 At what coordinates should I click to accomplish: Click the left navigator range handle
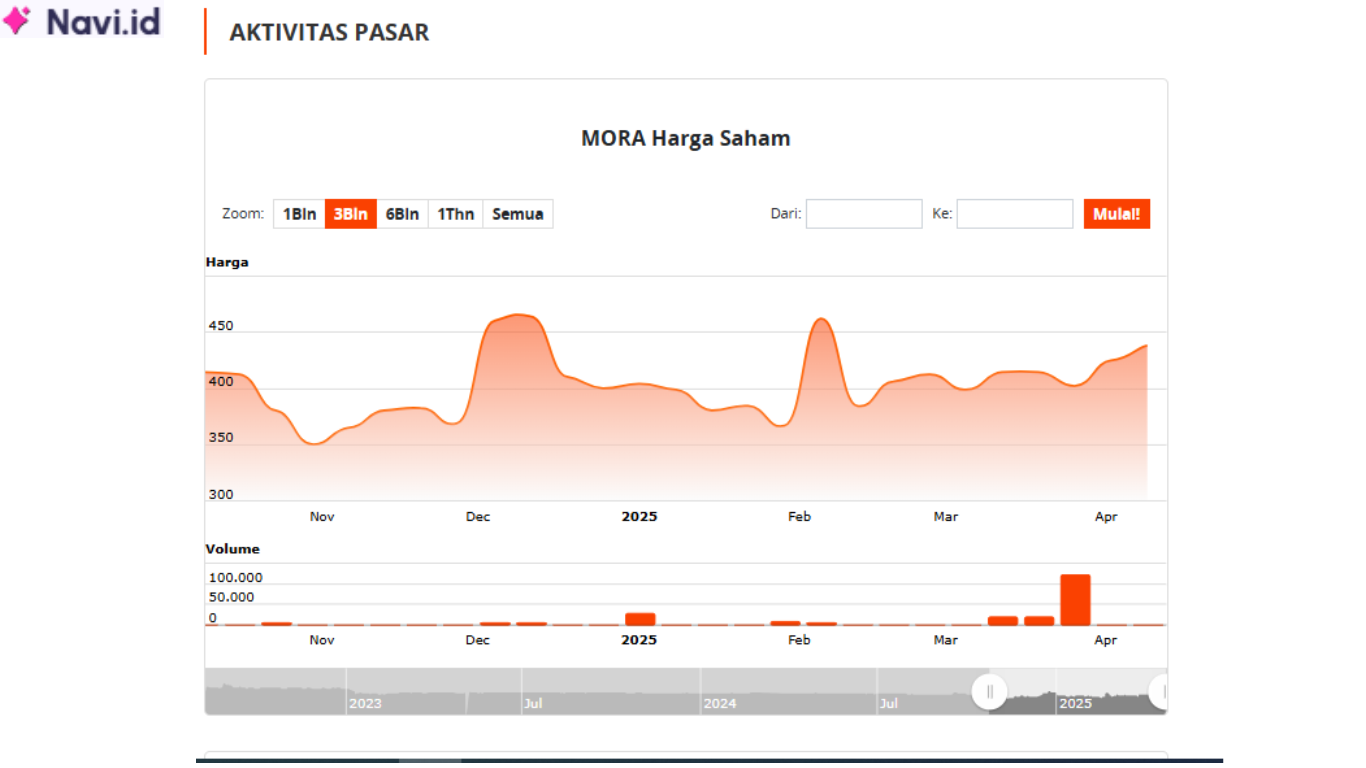(x=990, y=691)
